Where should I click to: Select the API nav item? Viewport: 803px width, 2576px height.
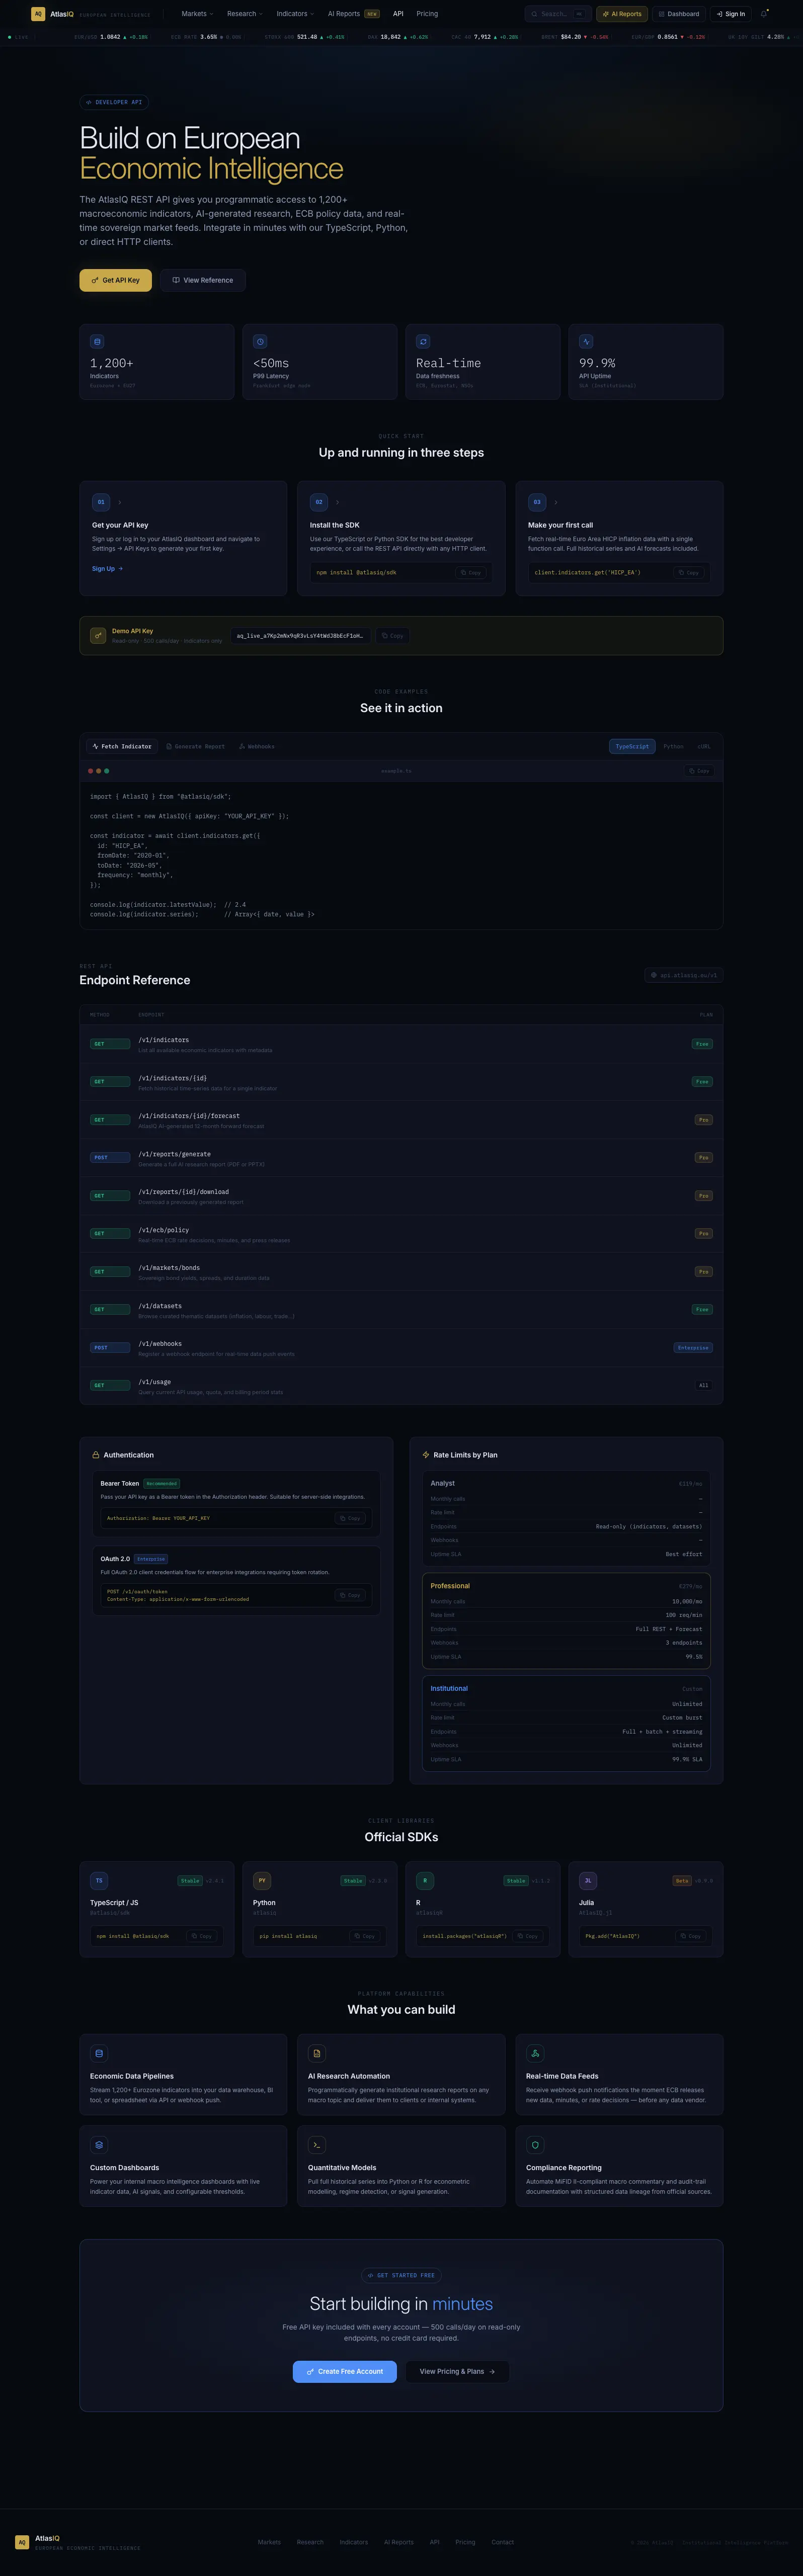coord(398,14)
